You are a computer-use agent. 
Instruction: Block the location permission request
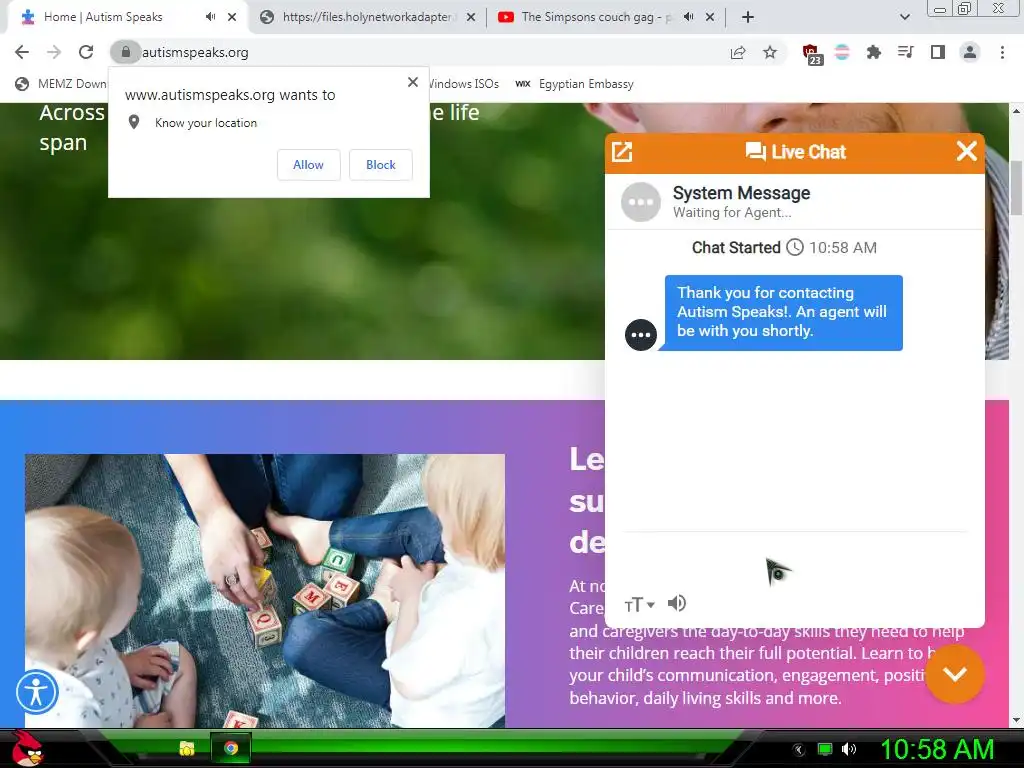(381, 165)
